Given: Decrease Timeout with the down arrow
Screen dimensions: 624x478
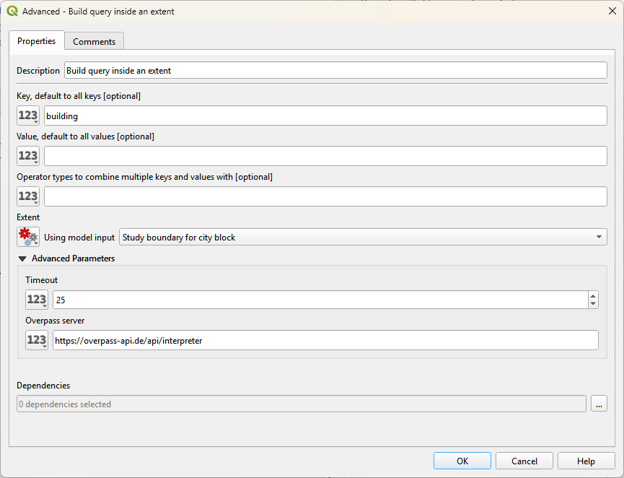Looking at the screenshot, I should coord(593,304).
